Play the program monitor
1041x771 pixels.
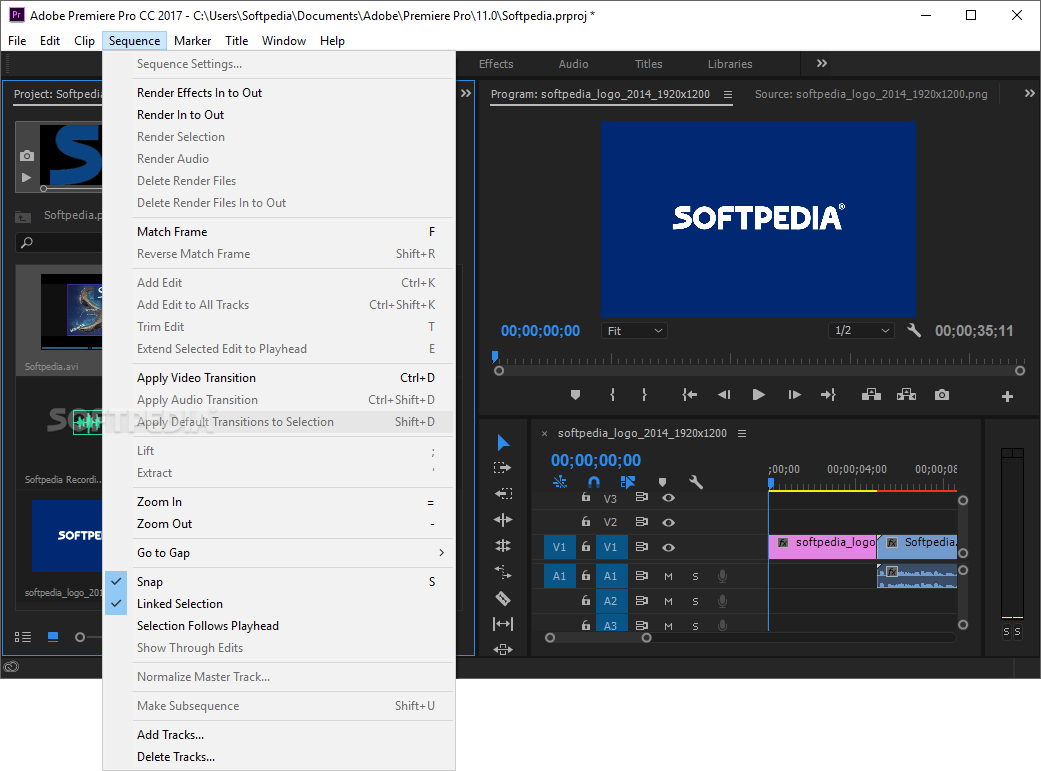pyautogui.click(x=758, y=395)
